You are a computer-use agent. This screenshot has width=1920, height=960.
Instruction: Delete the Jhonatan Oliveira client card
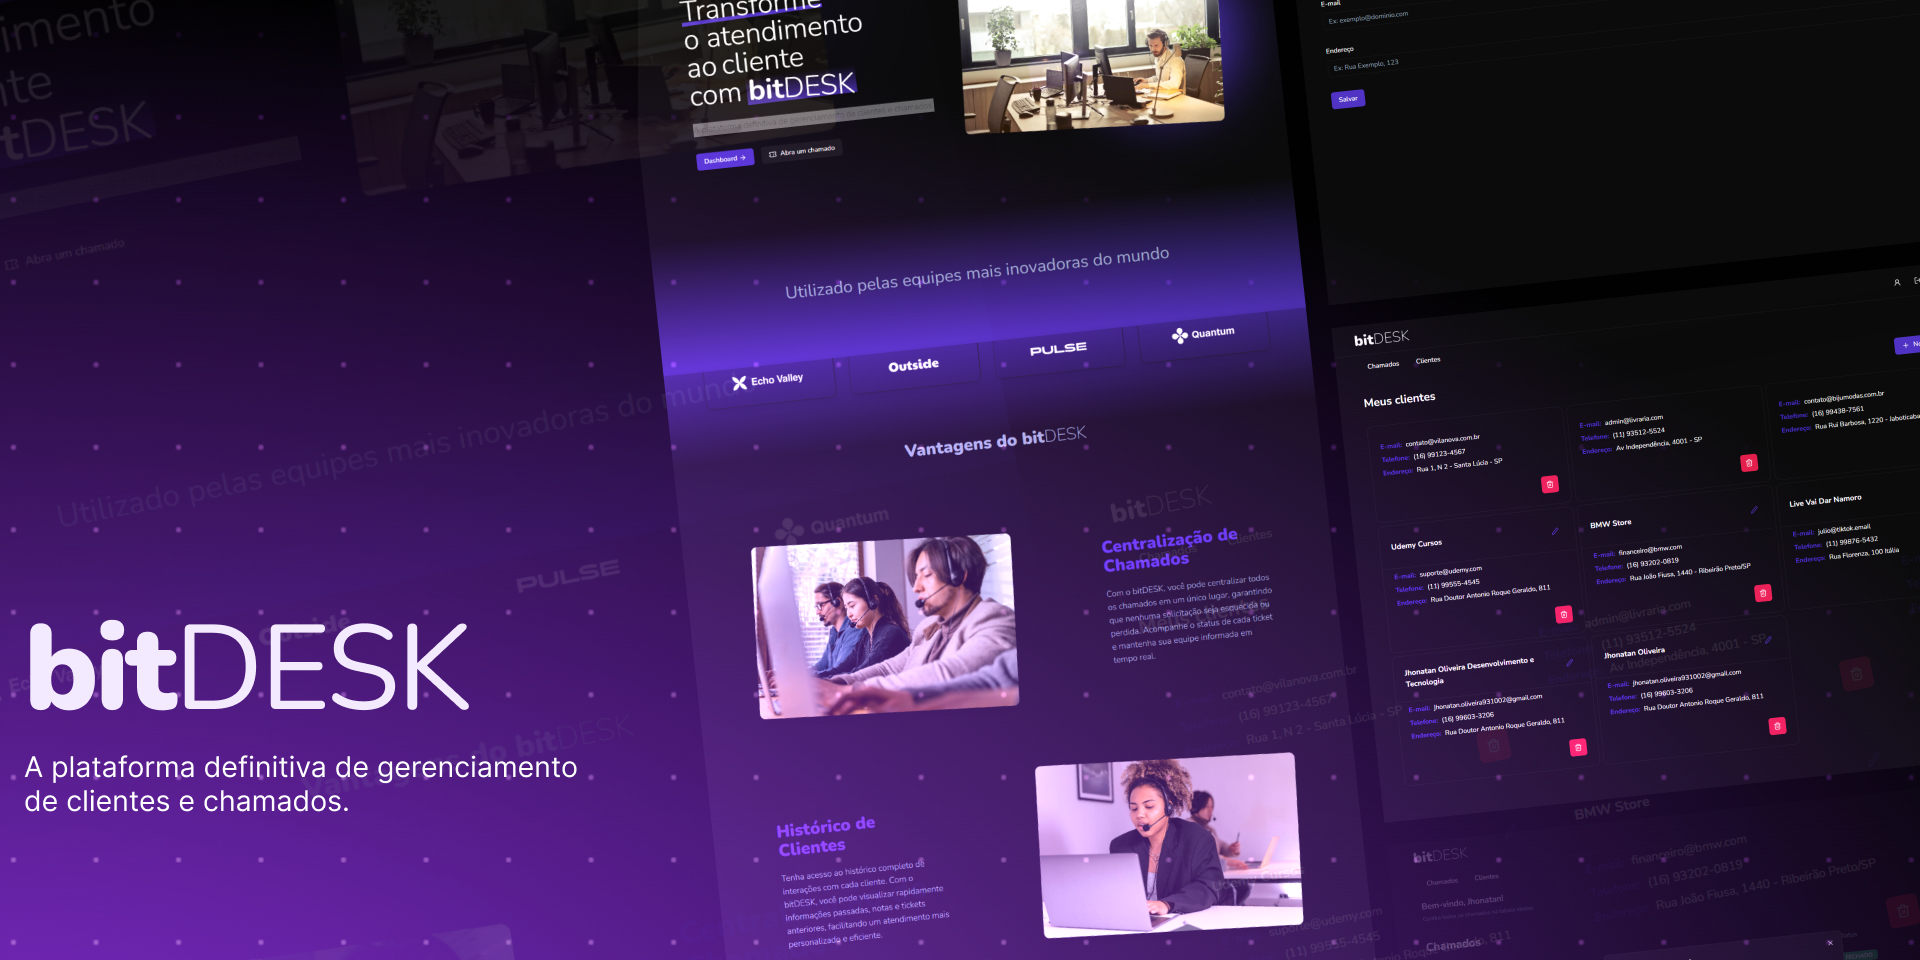1777,726
